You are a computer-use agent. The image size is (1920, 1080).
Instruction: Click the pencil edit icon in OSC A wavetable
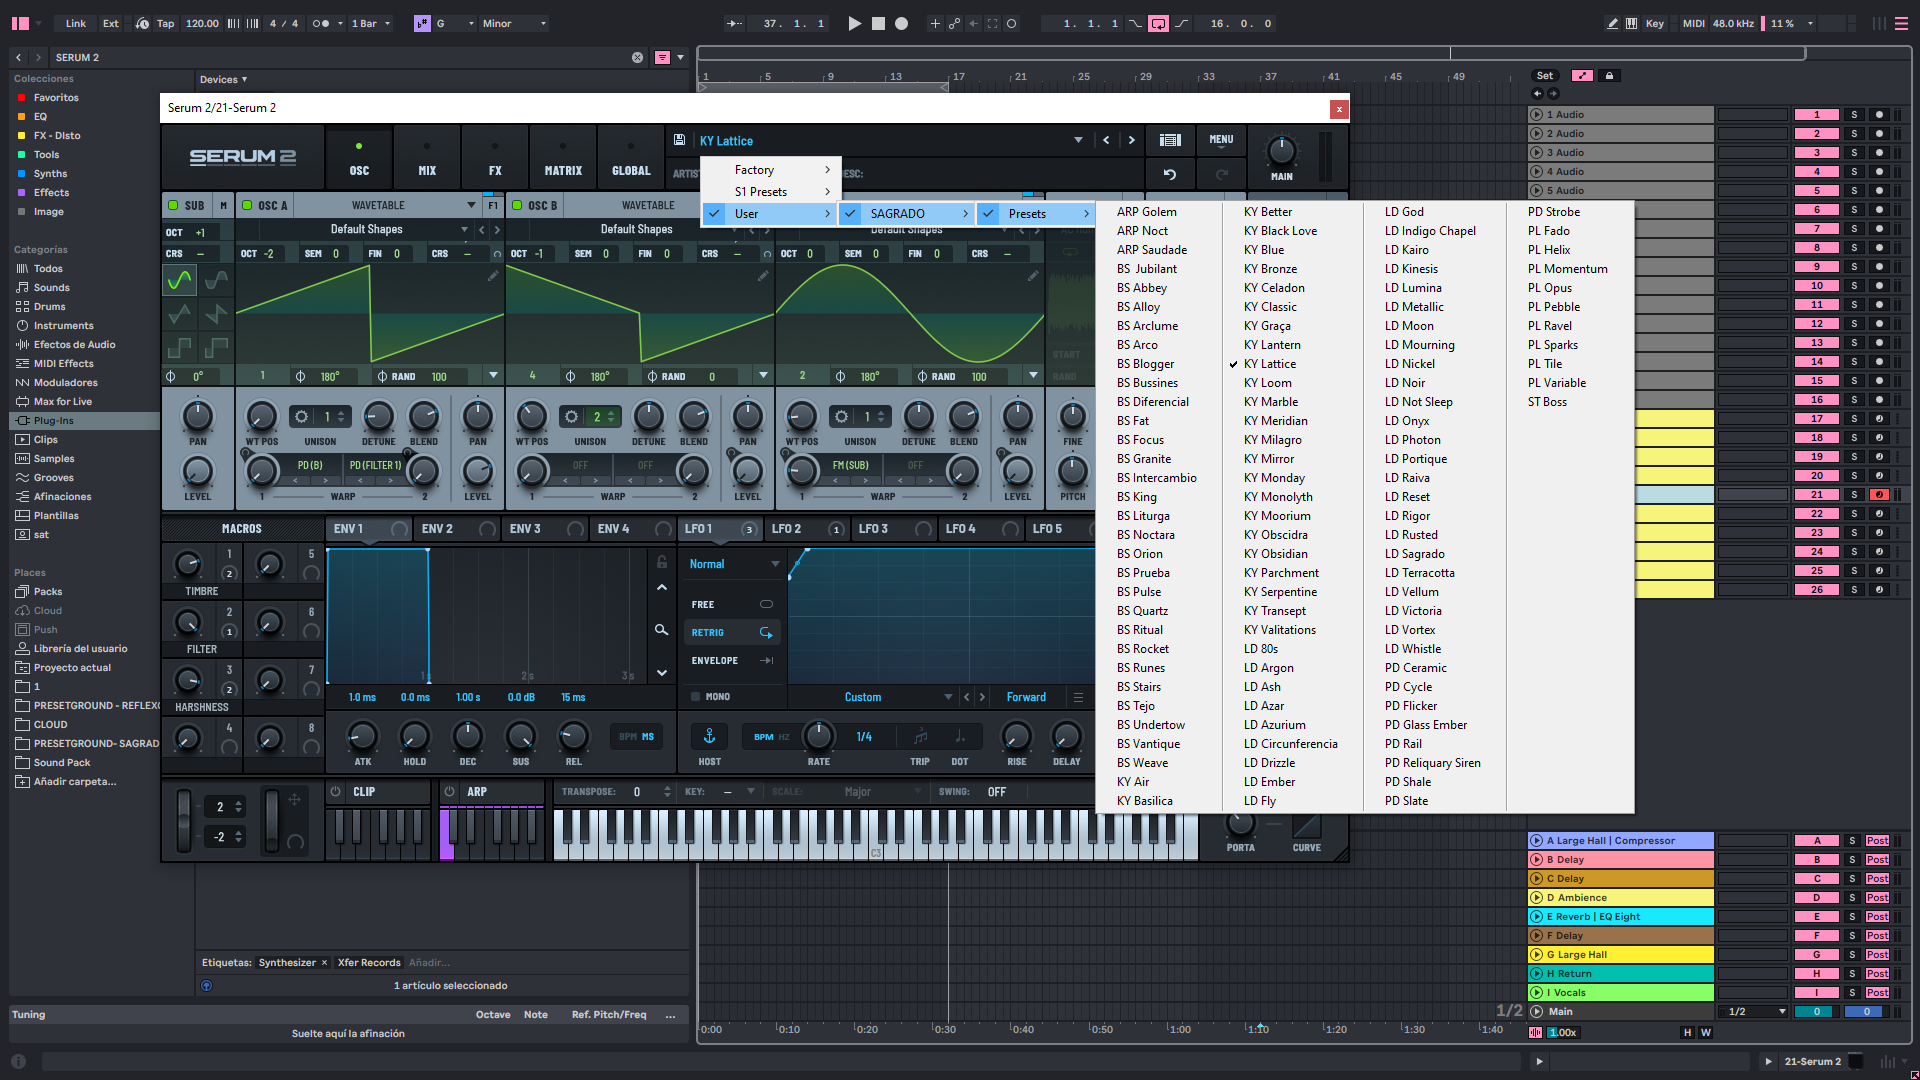click(x=493, y=276)
